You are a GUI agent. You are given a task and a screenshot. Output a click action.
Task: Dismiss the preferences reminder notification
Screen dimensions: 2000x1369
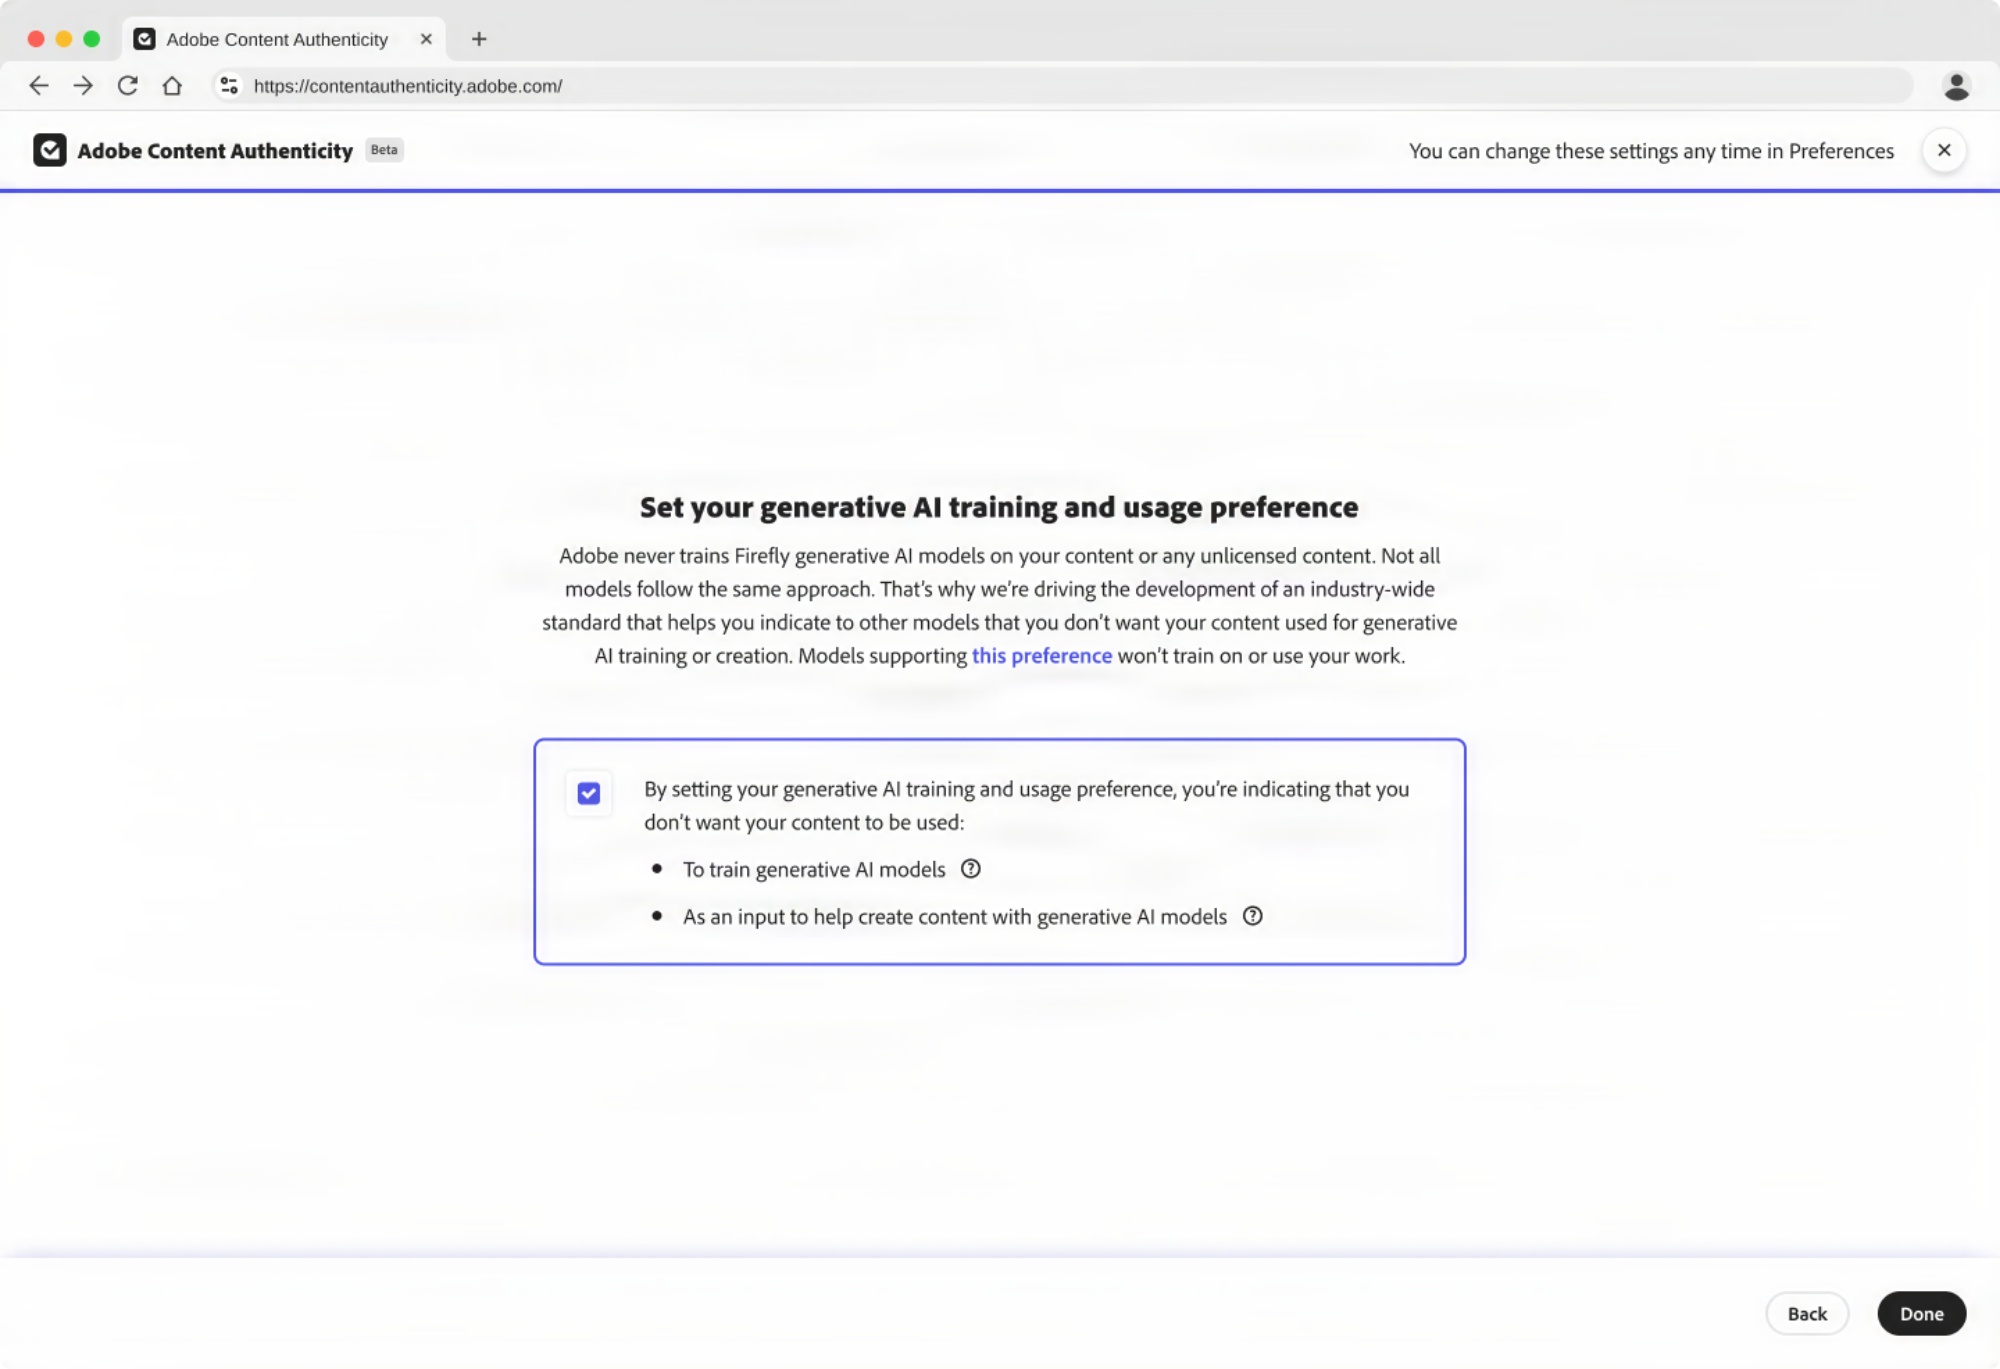coord(1944,149)
